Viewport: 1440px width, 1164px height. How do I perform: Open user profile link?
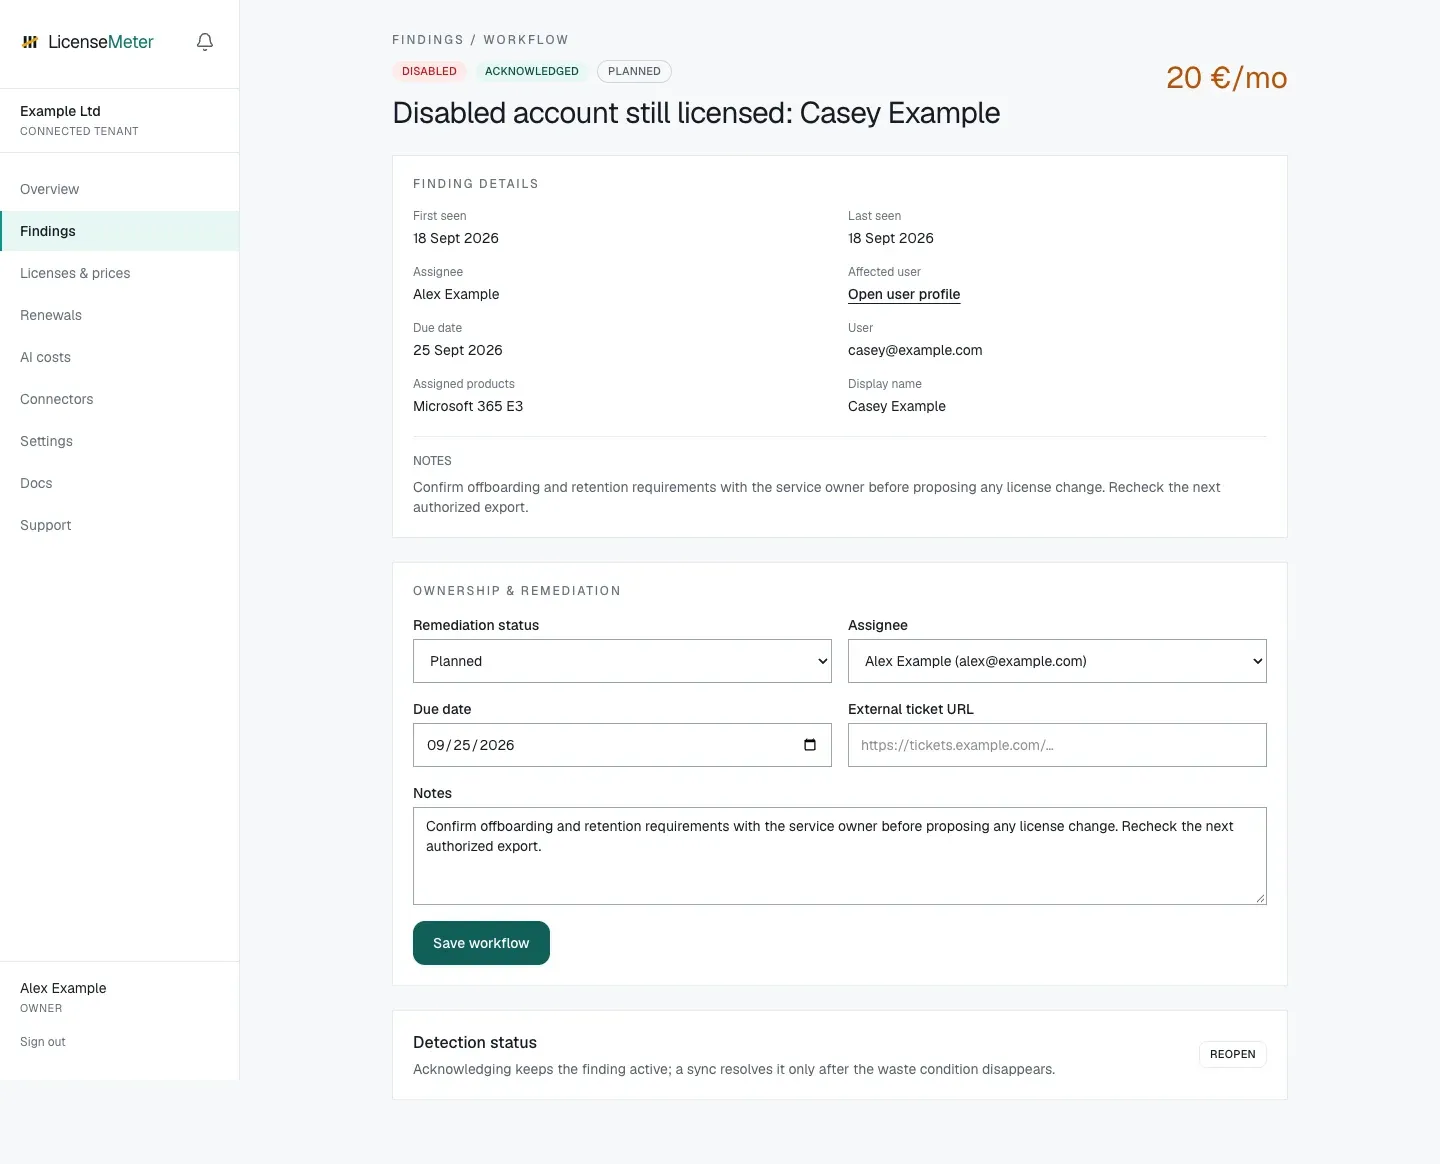(904, 294)
